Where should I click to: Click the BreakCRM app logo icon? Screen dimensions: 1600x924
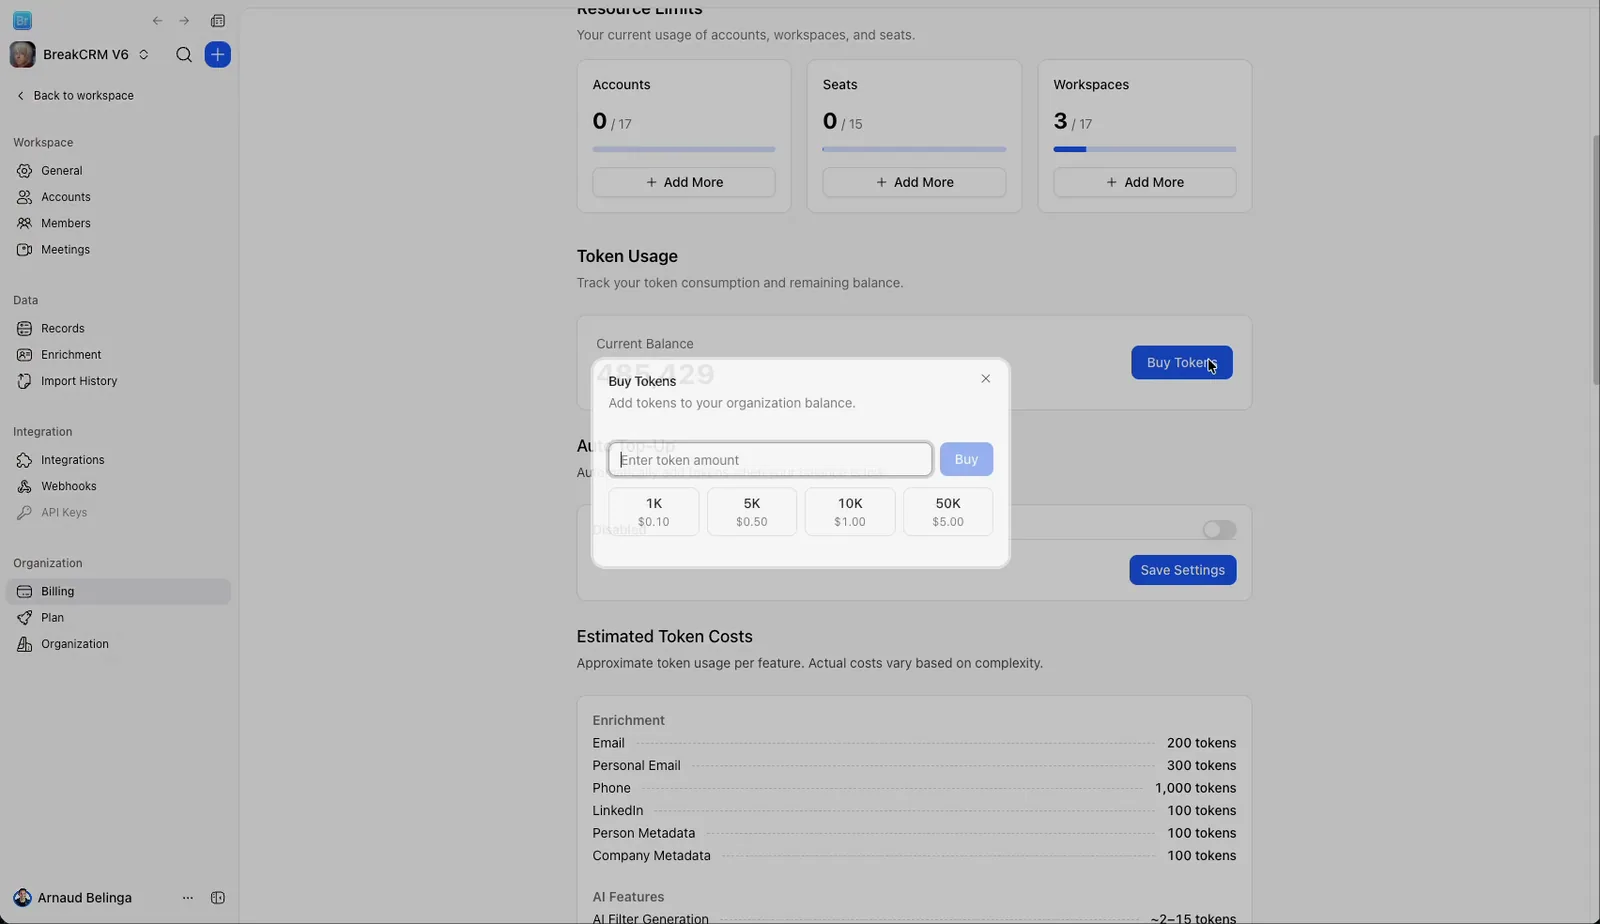[x=22, y=20]
